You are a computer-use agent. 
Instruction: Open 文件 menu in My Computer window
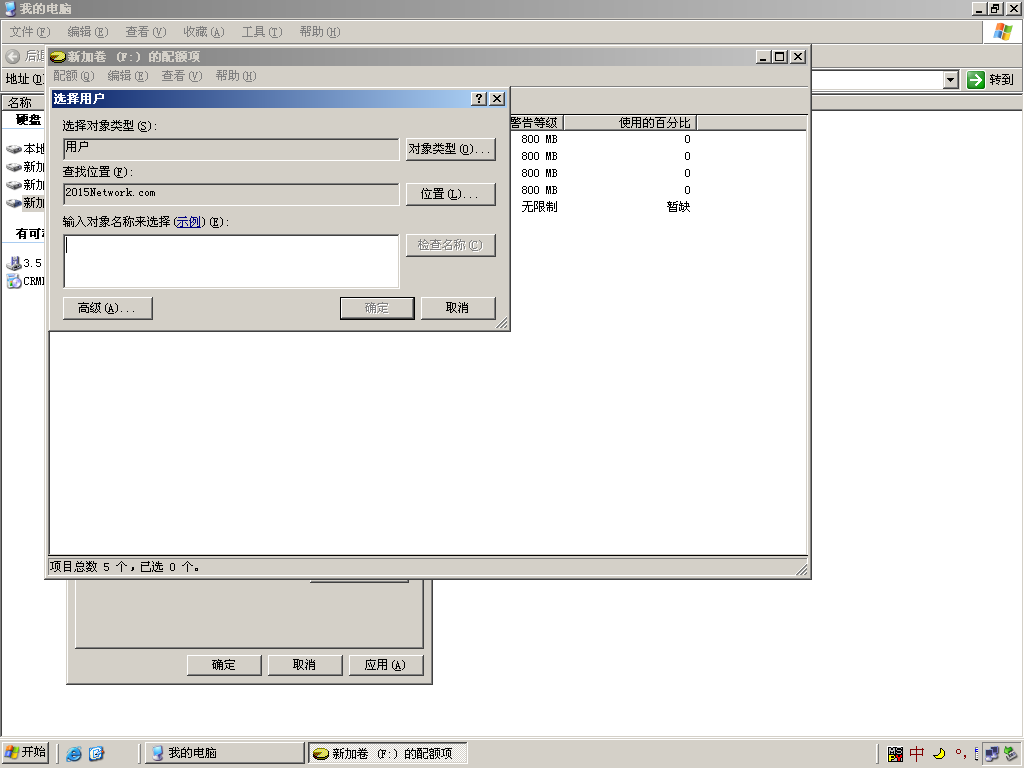tap(29, 32)
